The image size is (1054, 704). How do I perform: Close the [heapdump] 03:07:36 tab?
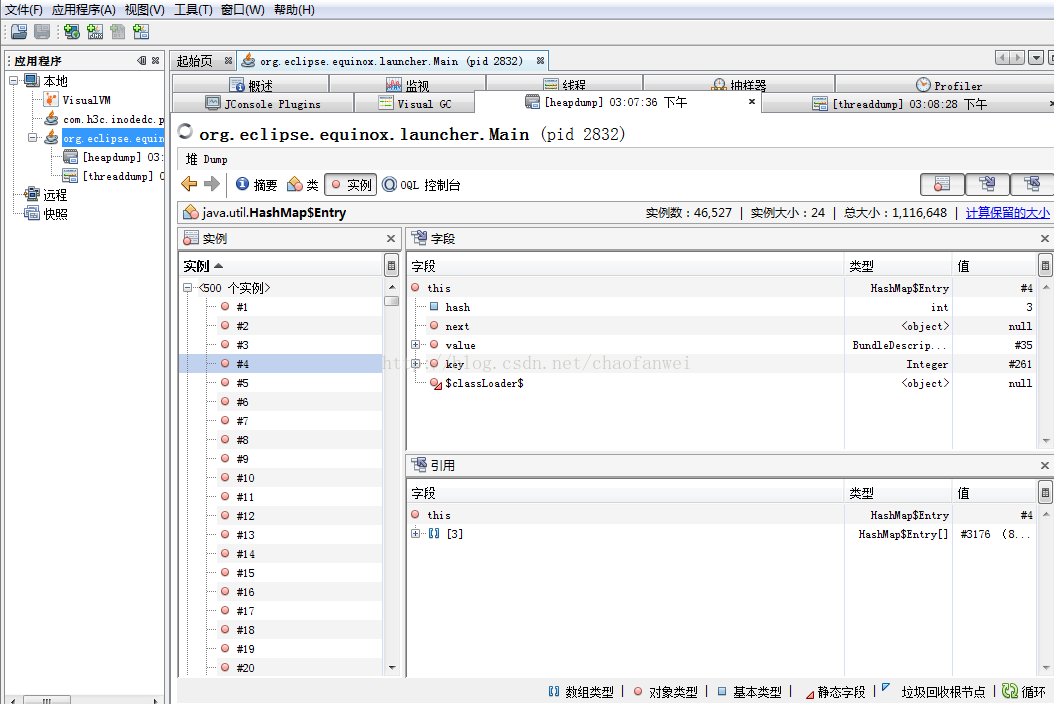[x=752, y=102]
